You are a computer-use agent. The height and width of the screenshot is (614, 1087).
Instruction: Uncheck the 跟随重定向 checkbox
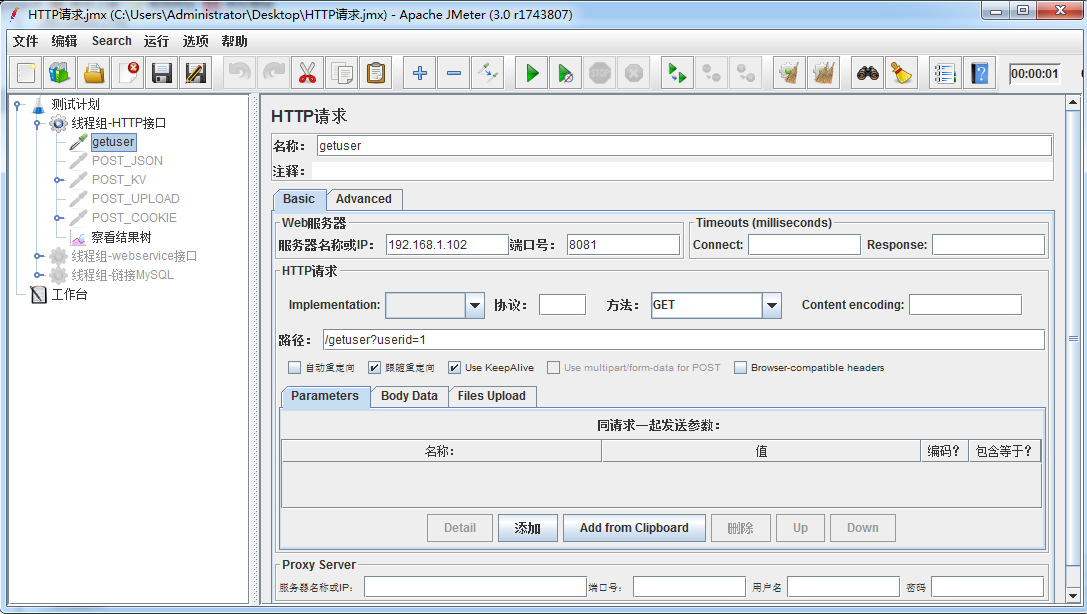pos(374,367)
